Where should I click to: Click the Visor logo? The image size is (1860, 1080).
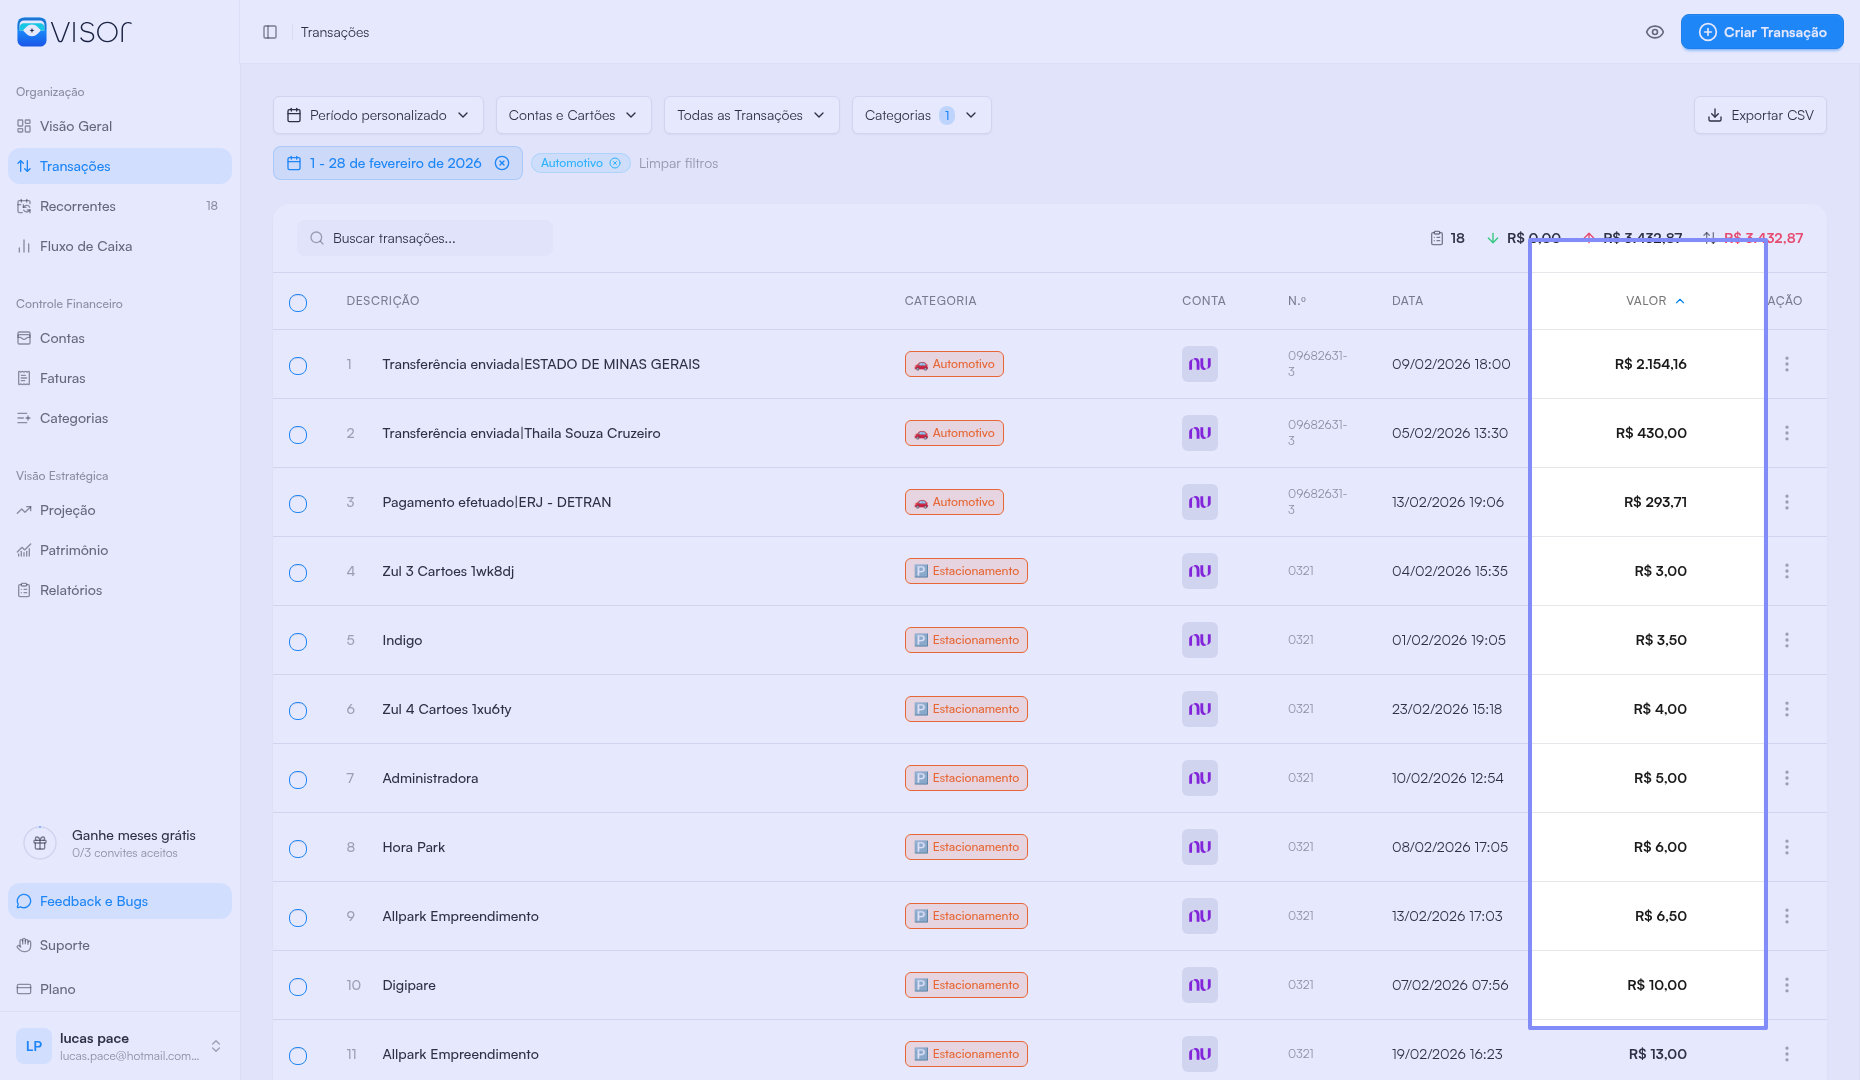(74, 32)
